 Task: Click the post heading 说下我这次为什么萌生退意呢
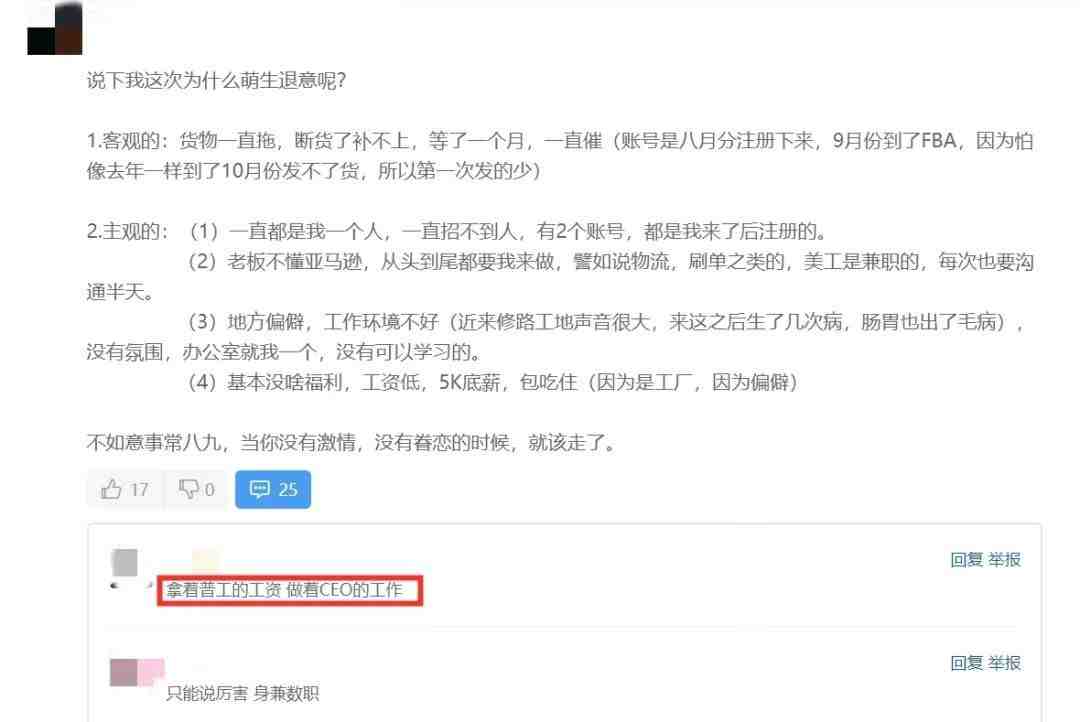tap(216, 81)
